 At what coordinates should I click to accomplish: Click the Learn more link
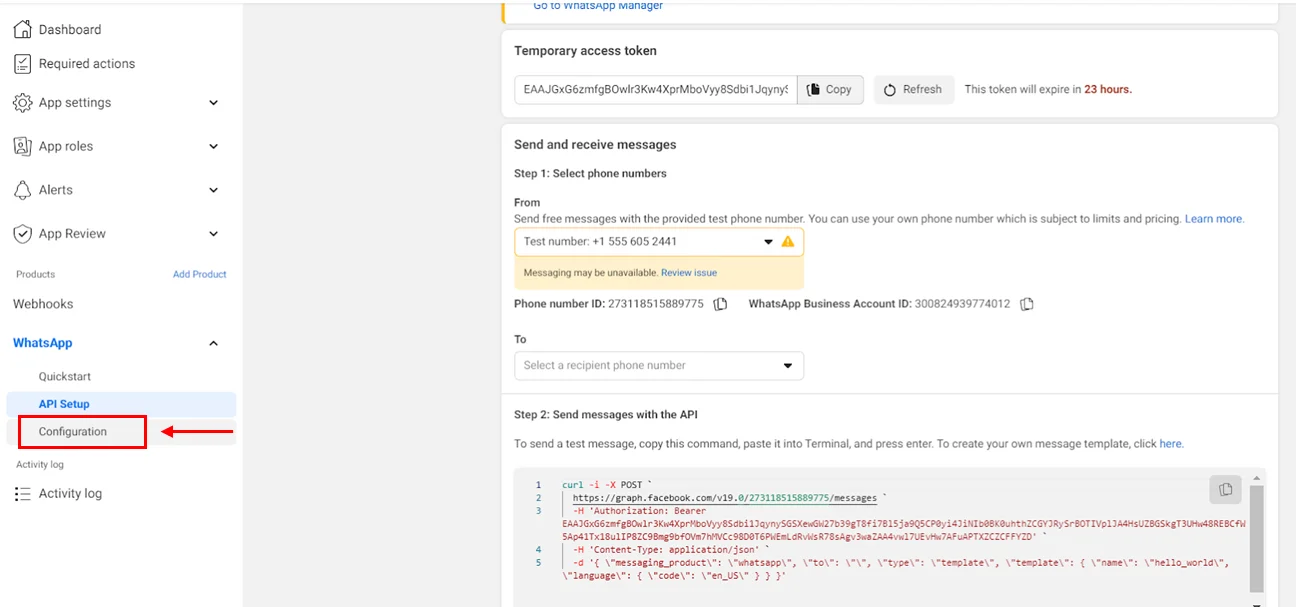[1214, 218]
